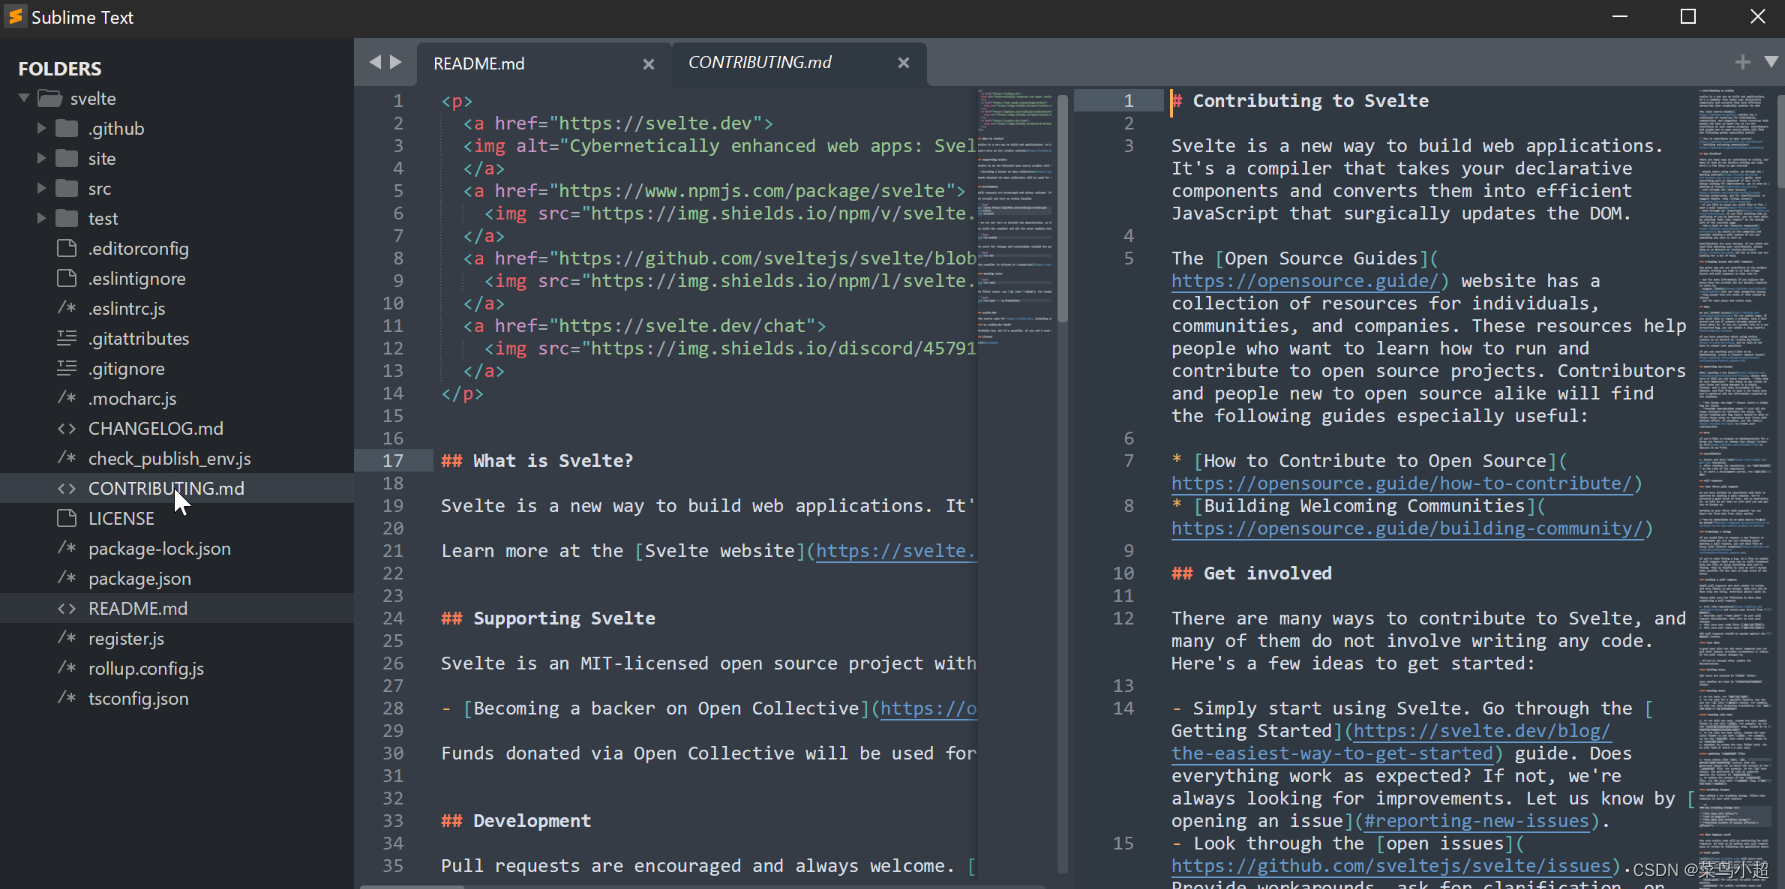The width and height of the screenshot is (1785, 889).
Task: Click the CONTRIBUTING.md markup icon in sidebar
Action: coord(67,488)
